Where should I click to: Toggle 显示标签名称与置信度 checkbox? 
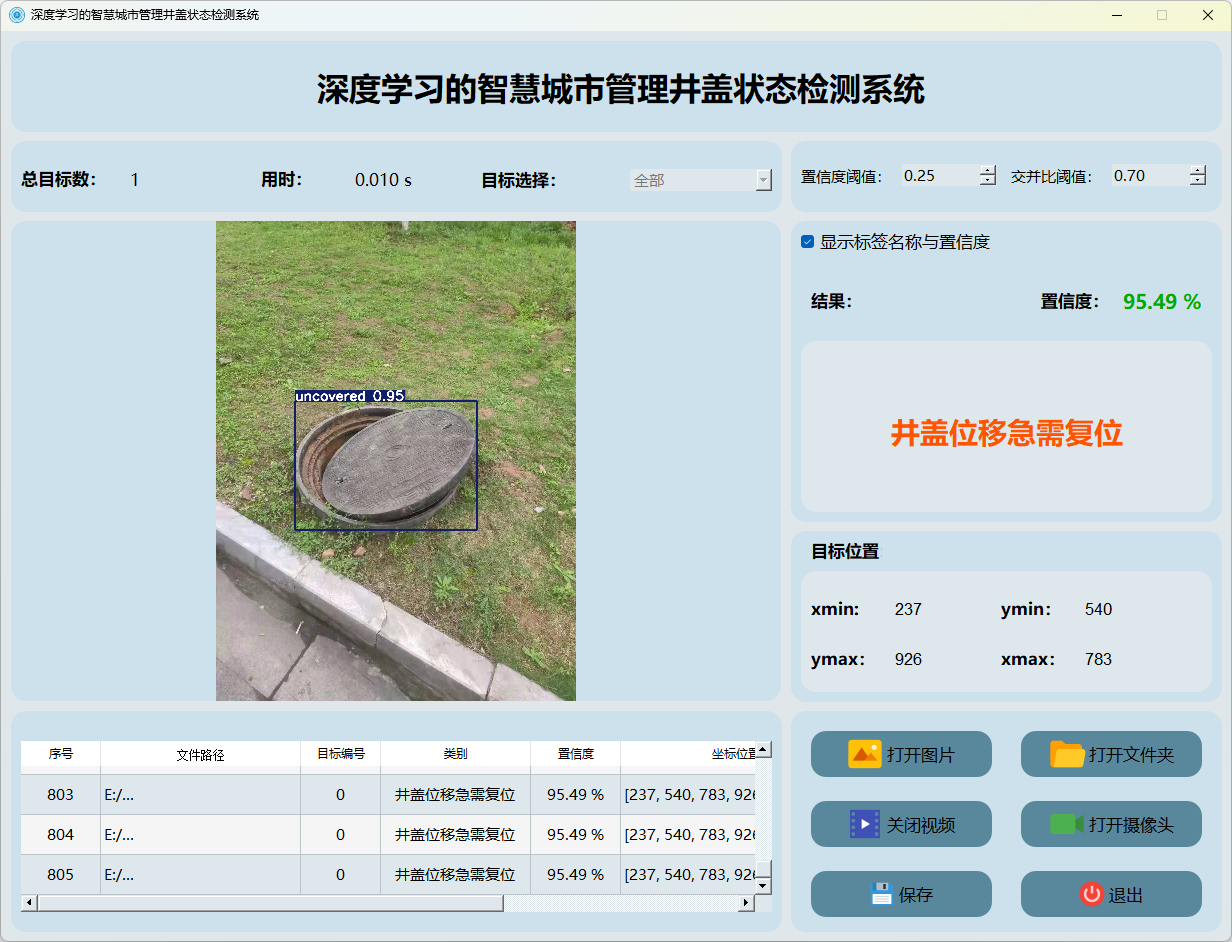pyautogui.click(x=808, y=242)
